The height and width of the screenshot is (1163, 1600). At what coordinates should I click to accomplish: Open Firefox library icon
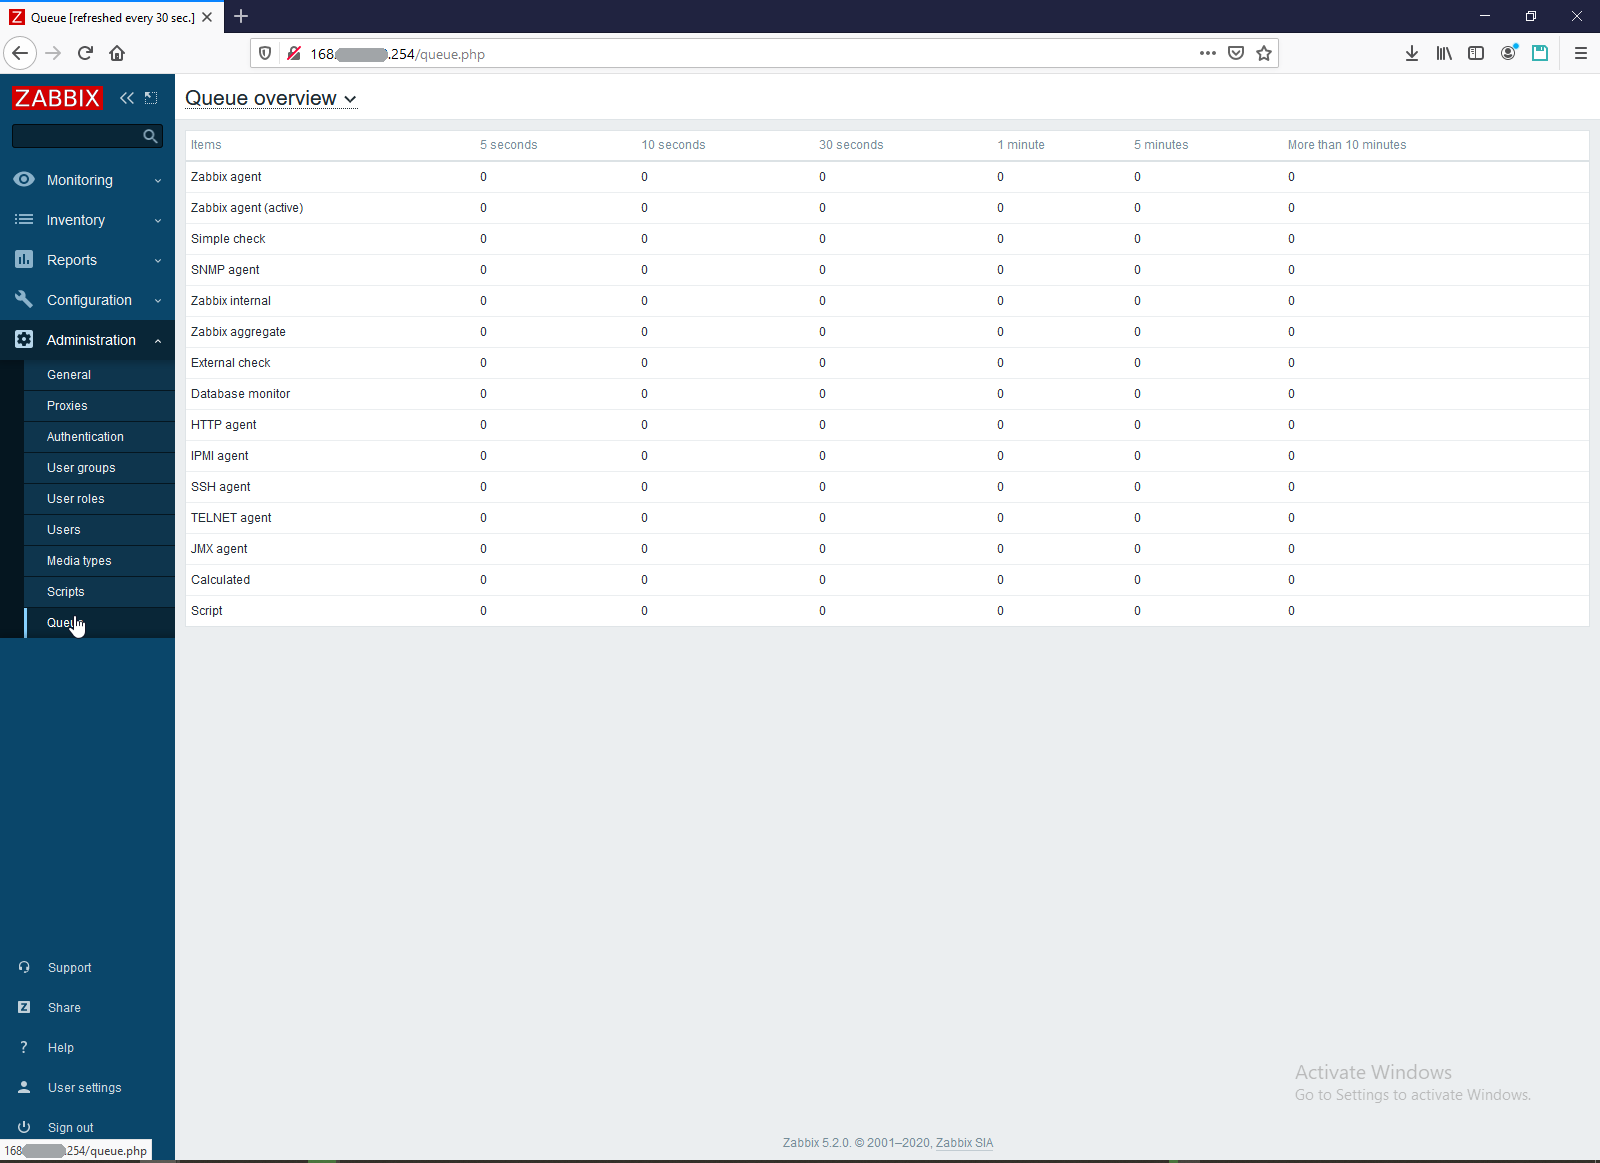coord(1444,53)
